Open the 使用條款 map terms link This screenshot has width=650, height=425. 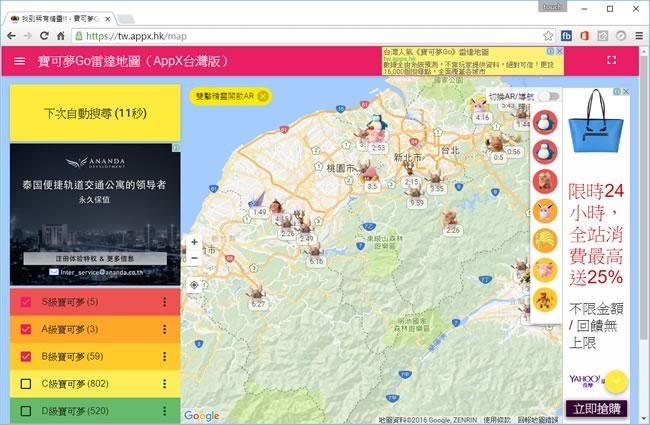[x=497, y=420]
